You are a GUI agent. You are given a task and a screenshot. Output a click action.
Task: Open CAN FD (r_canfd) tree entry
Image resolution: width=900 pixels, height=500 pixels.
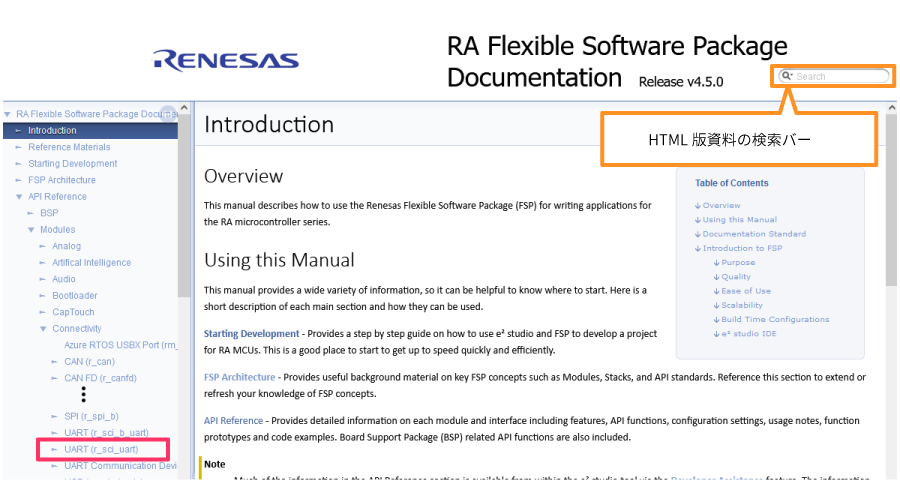[100, 378]
